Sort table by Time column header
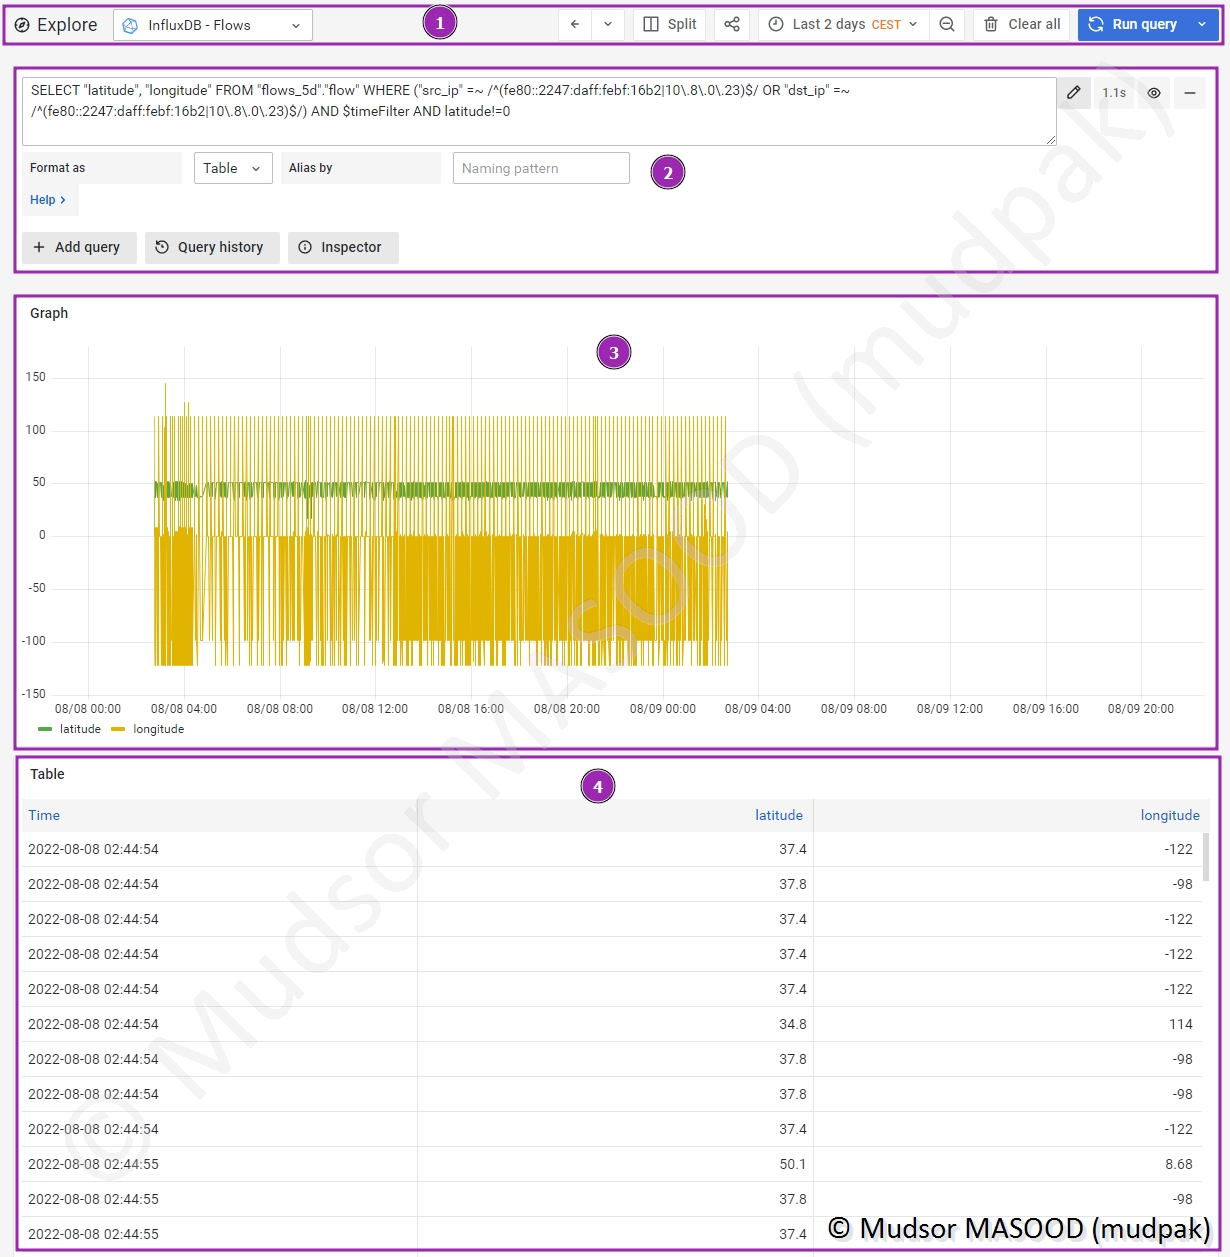 tap(44, 815)
